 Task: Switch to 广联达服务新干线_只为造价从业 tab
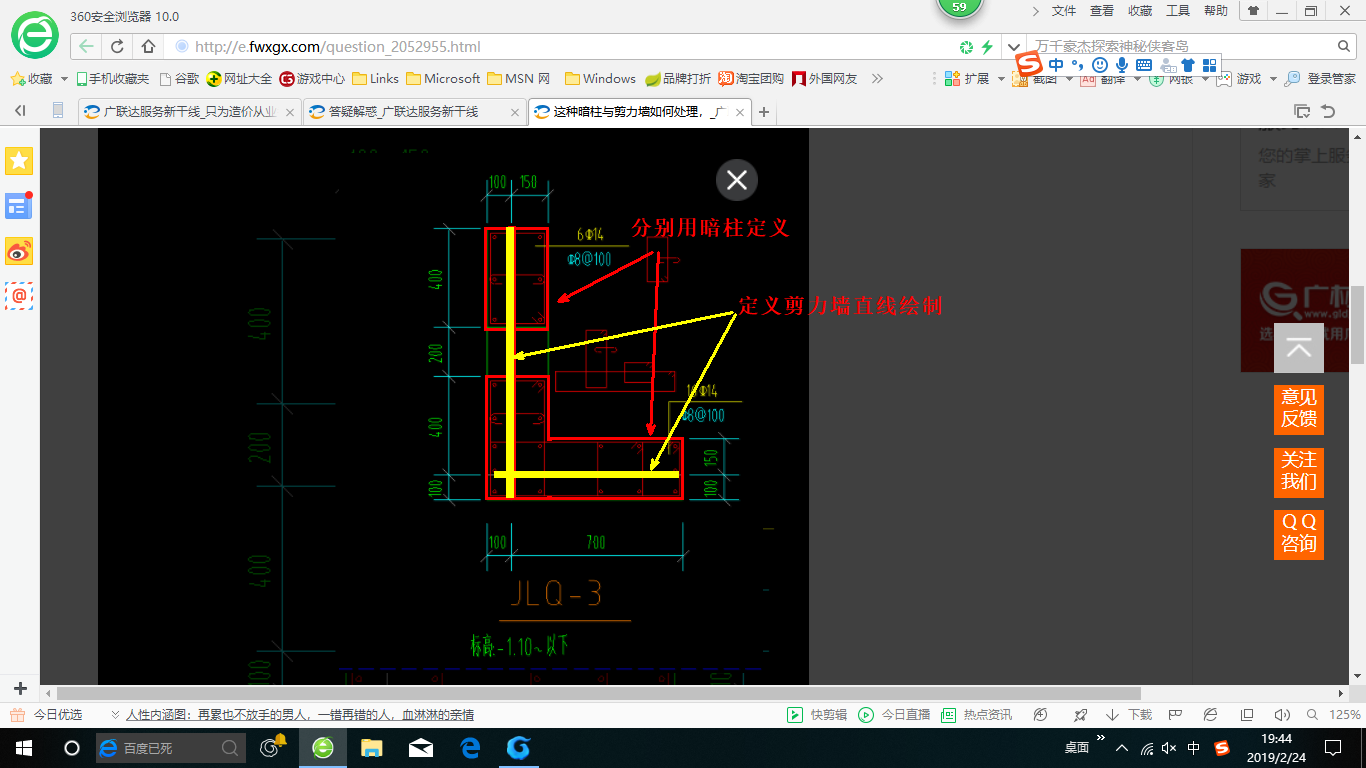(x=189, y=112)
